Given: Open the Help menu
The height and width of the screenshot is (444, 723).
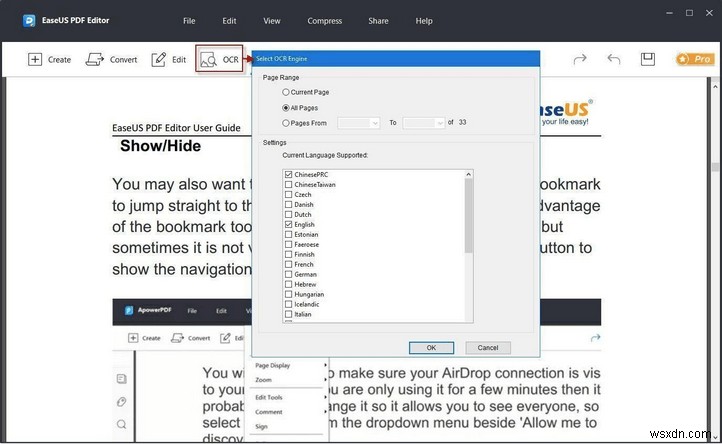Looking at the screenshot, I should pos(424,21).
